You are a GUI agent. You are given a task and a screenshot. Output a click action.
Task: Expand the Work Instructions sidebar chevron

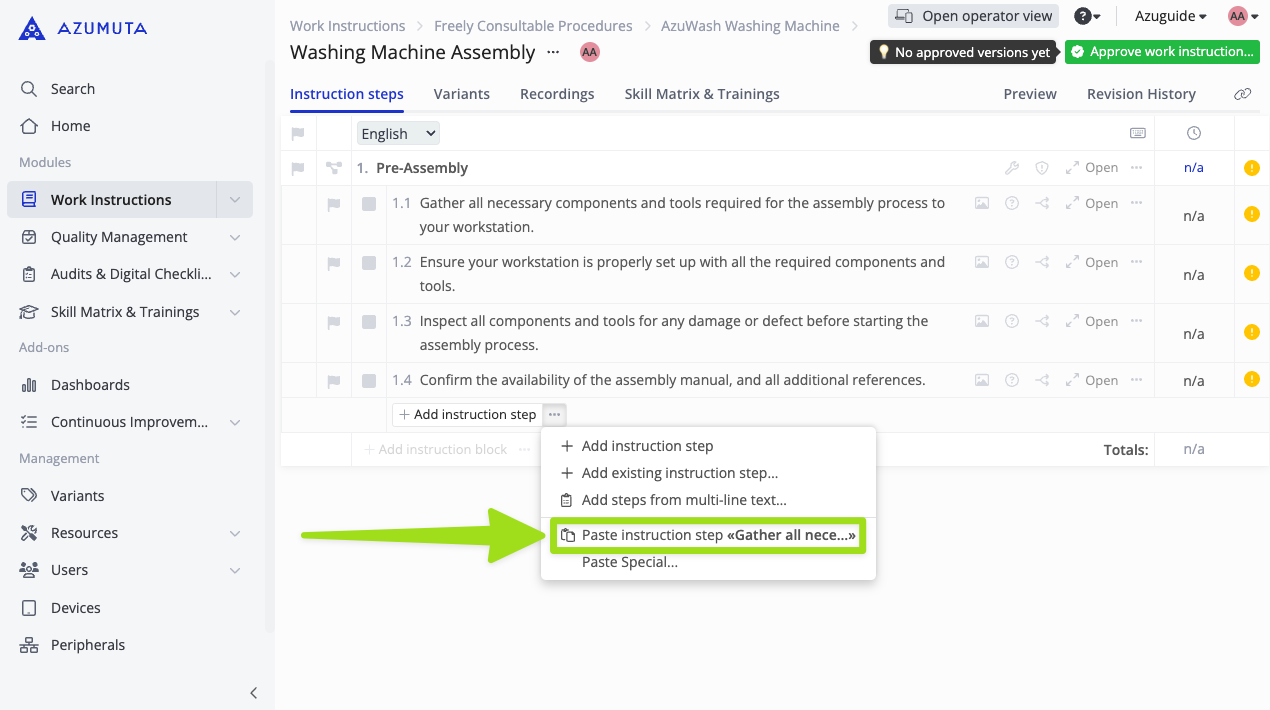click(235, 200)
